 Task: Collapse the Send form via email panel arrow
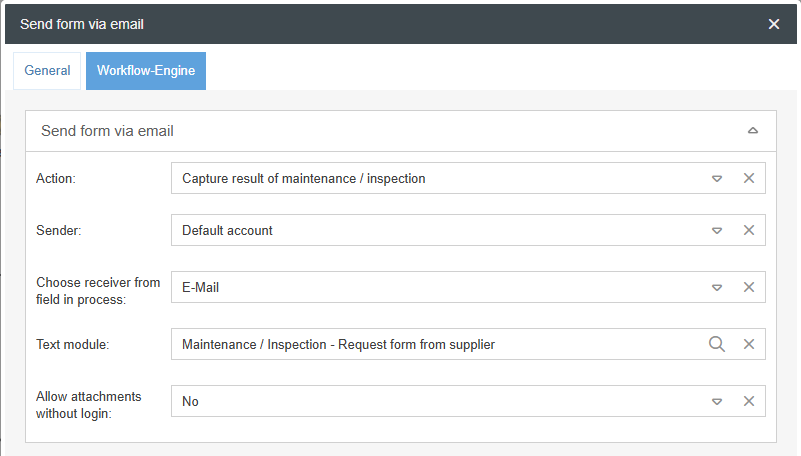(x=753, y=131)
